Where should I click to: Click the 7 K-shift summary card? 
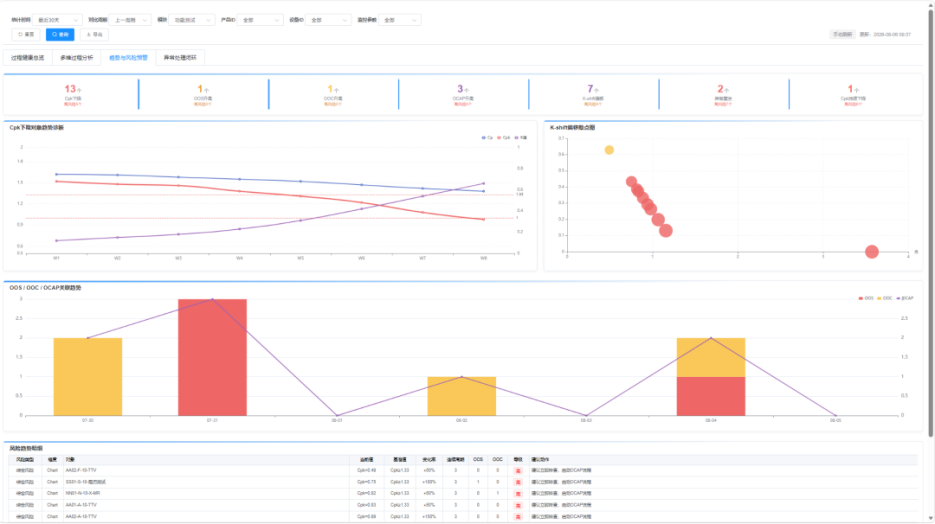point(593,95)
